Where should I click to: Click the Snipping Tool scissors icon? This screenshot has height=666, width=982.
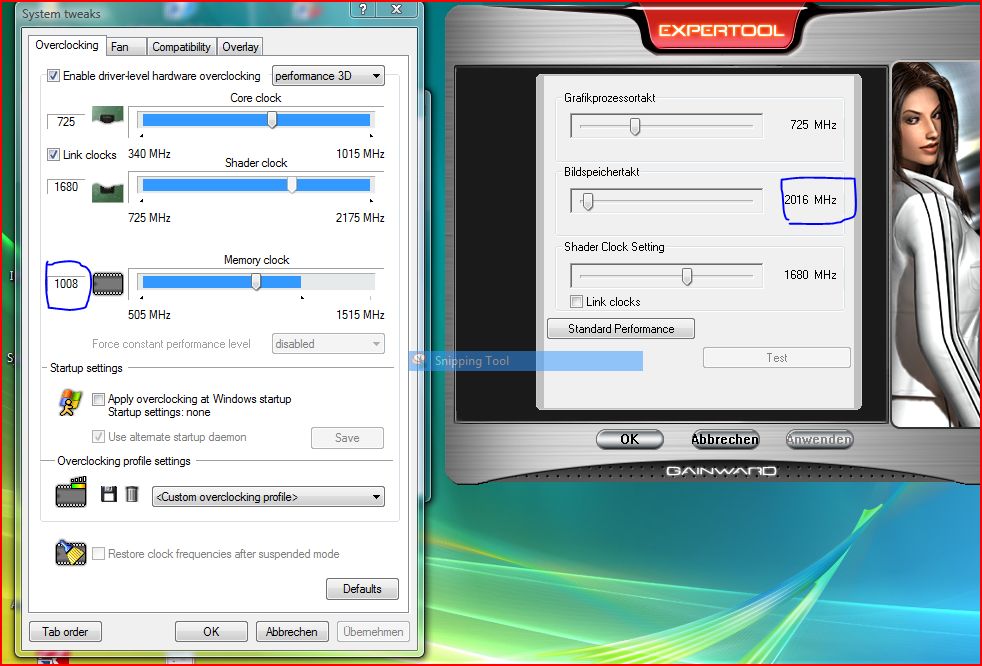pyautogui.click(x=419, y=360)
